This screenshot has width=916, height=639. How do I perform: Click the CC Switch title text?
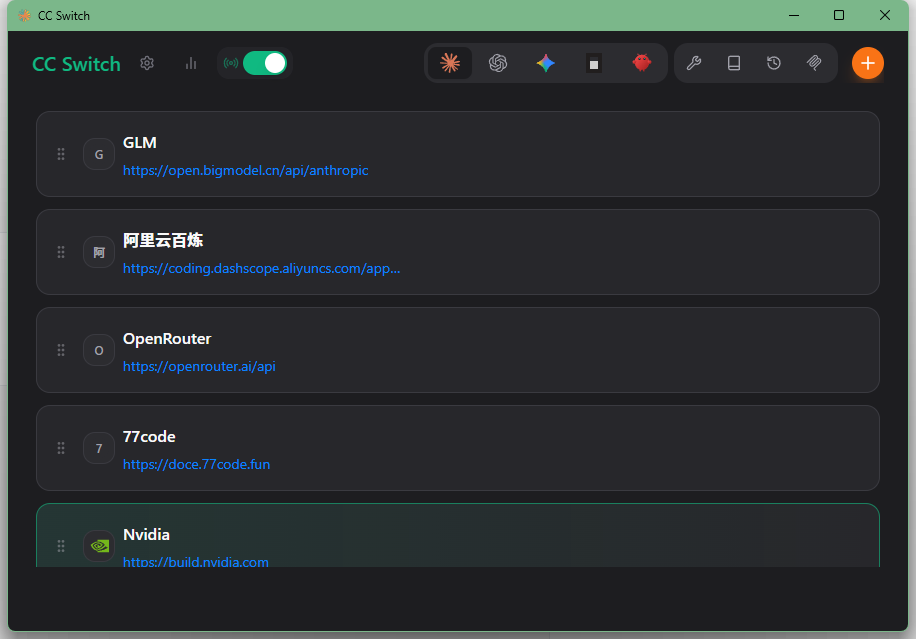[x=76, y=64]
